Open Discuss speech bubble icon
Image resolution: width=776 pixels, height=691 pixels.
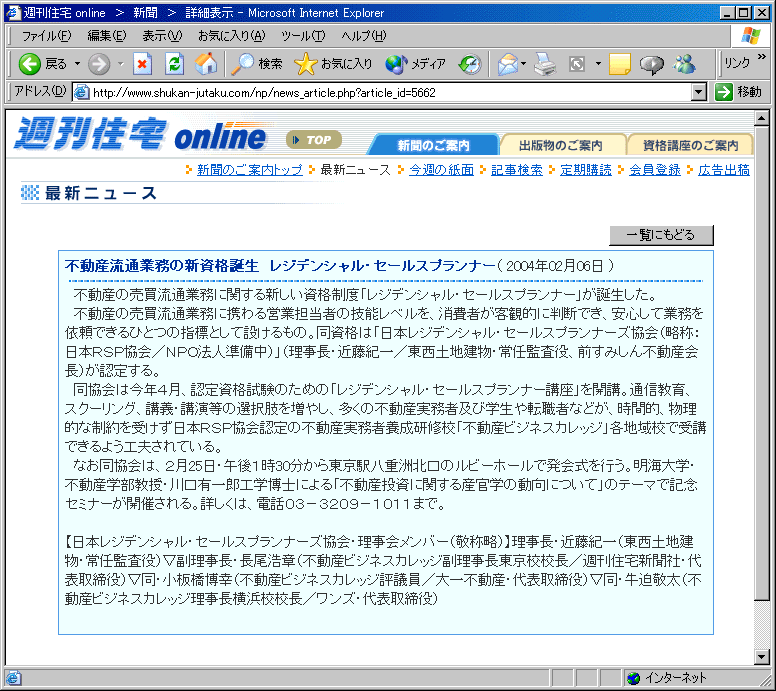coord(651,64)
